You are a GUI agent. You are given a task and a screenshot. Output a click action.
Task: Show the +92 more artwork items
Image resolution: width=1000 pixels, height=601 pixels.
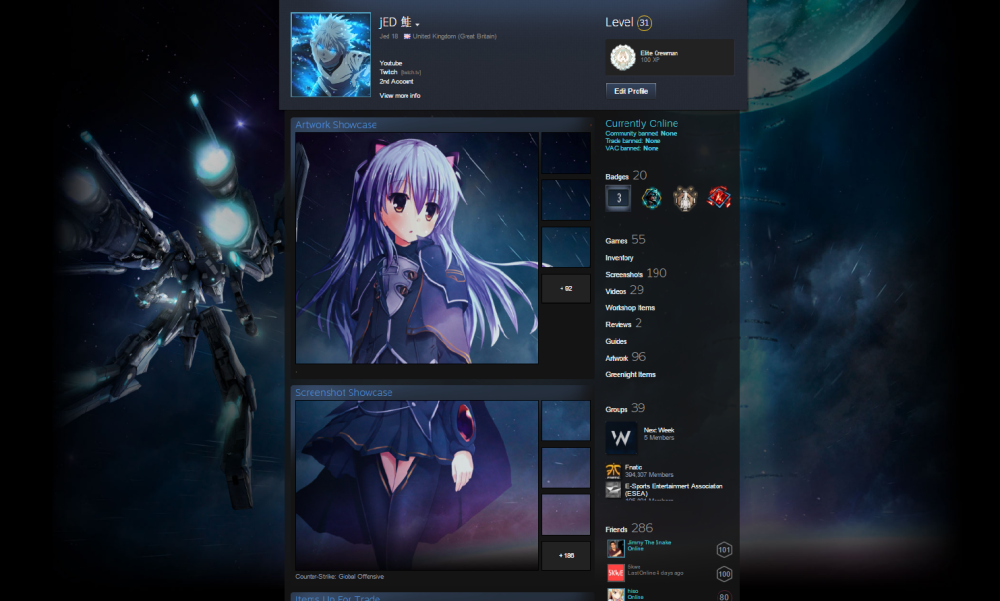566,289
